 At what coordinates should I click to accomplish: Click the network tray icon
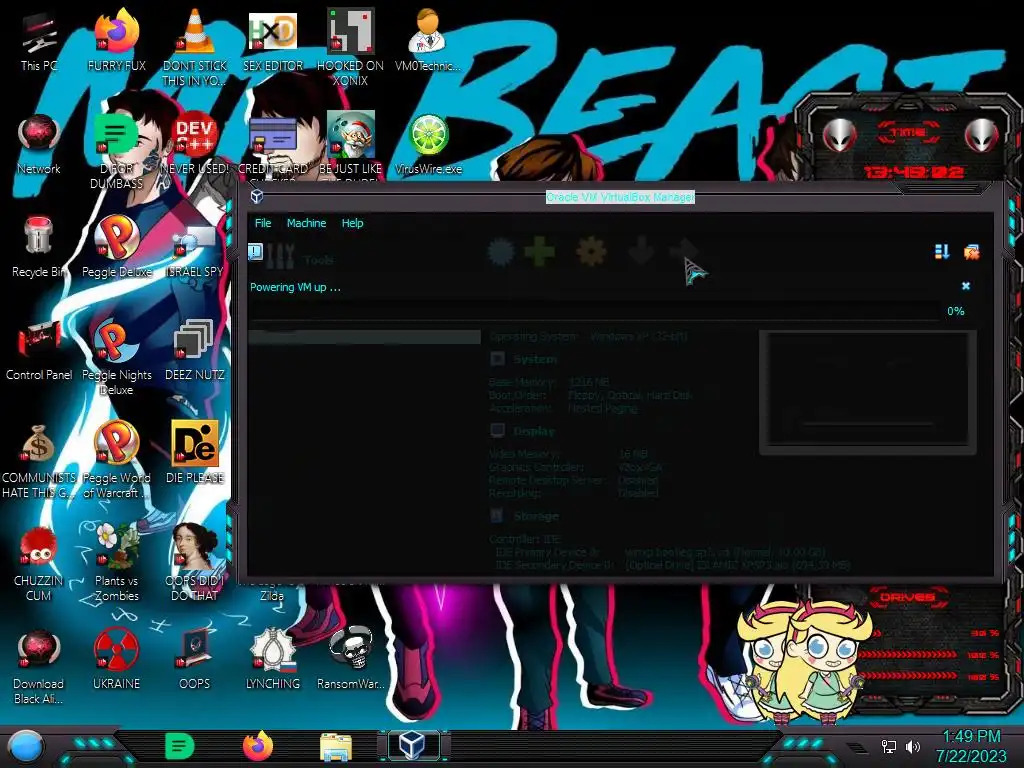coord(888,746)
